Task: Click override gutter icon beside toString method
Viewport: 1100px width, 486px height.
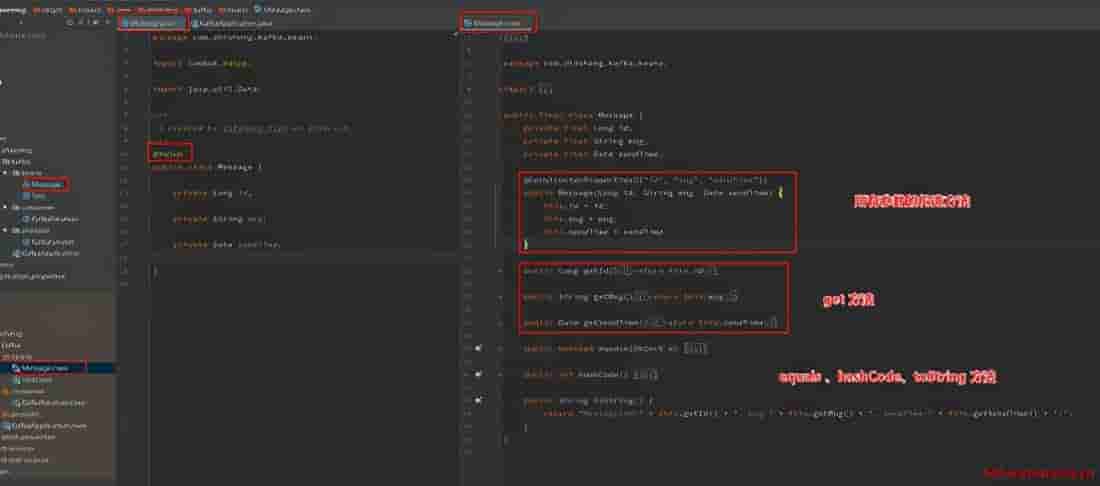Action: [480, 399]
